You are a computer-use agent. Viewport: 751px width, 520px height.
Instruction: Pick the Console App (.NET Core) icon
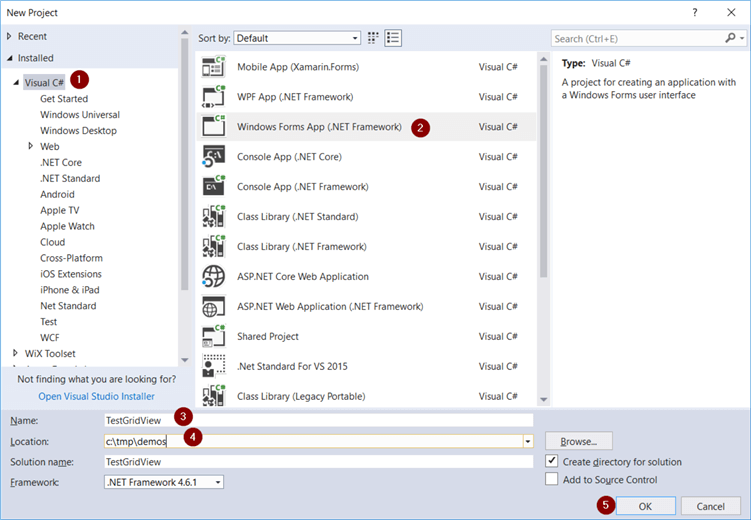213,157
